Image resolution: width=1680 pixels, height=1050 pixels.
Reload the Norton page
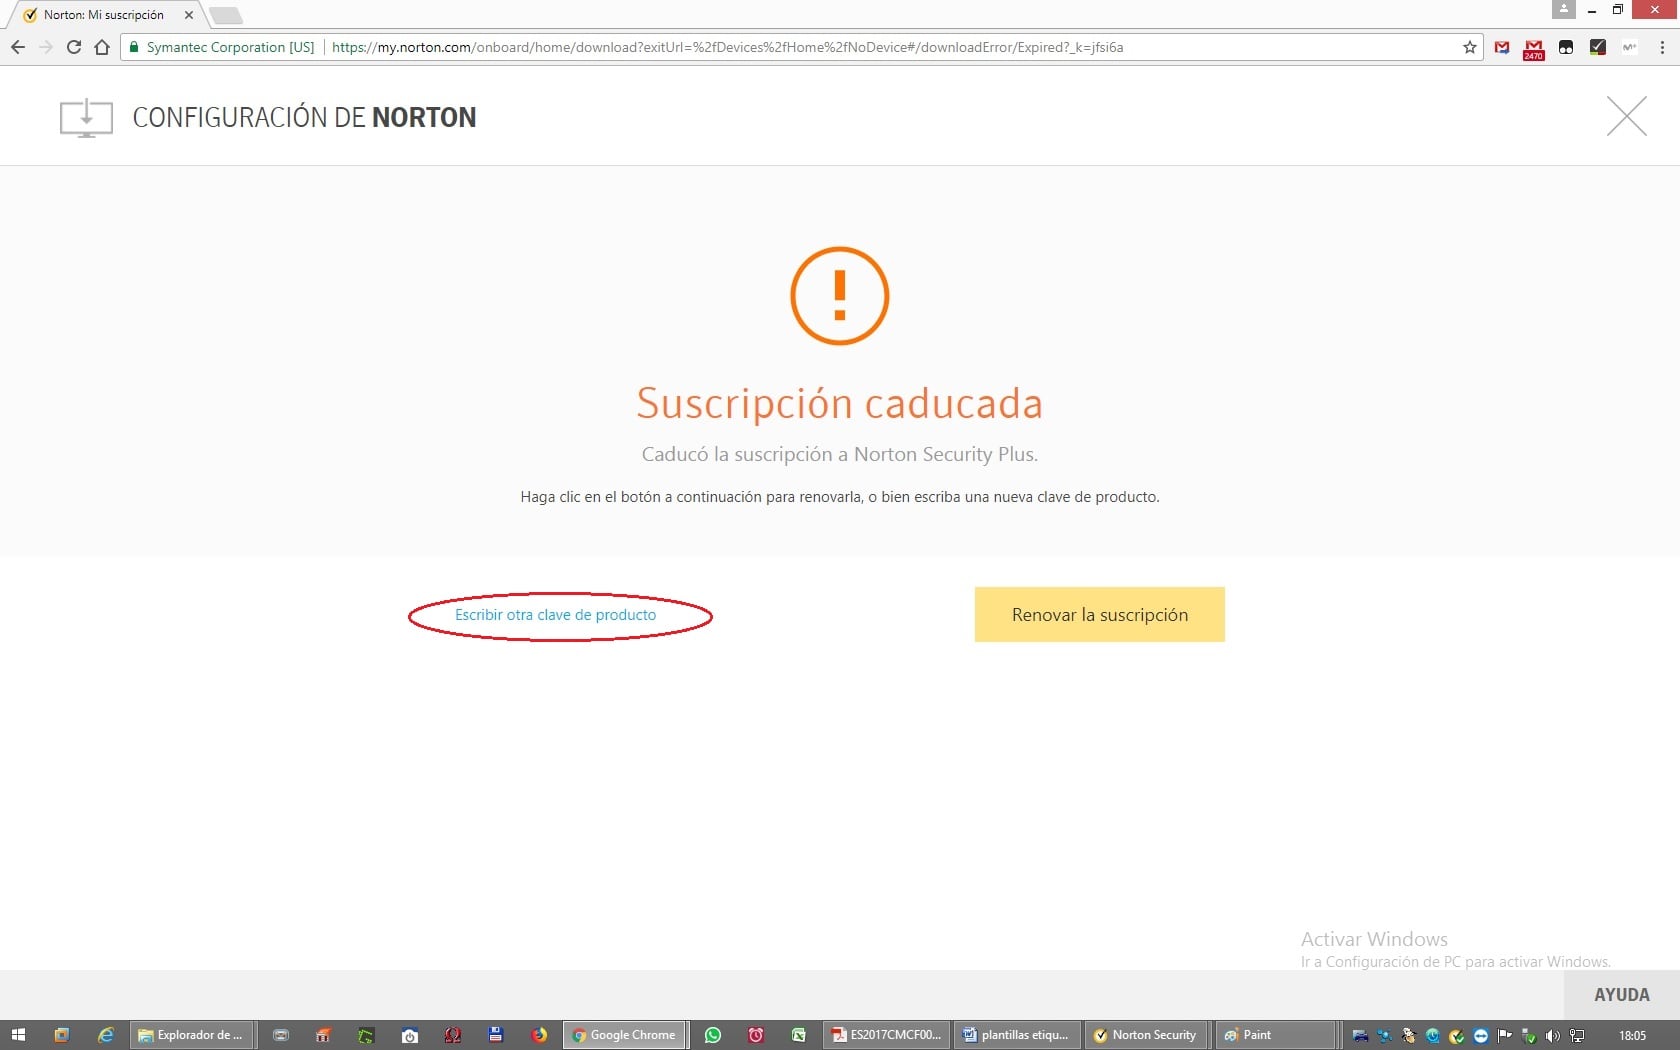click(74, 47)
